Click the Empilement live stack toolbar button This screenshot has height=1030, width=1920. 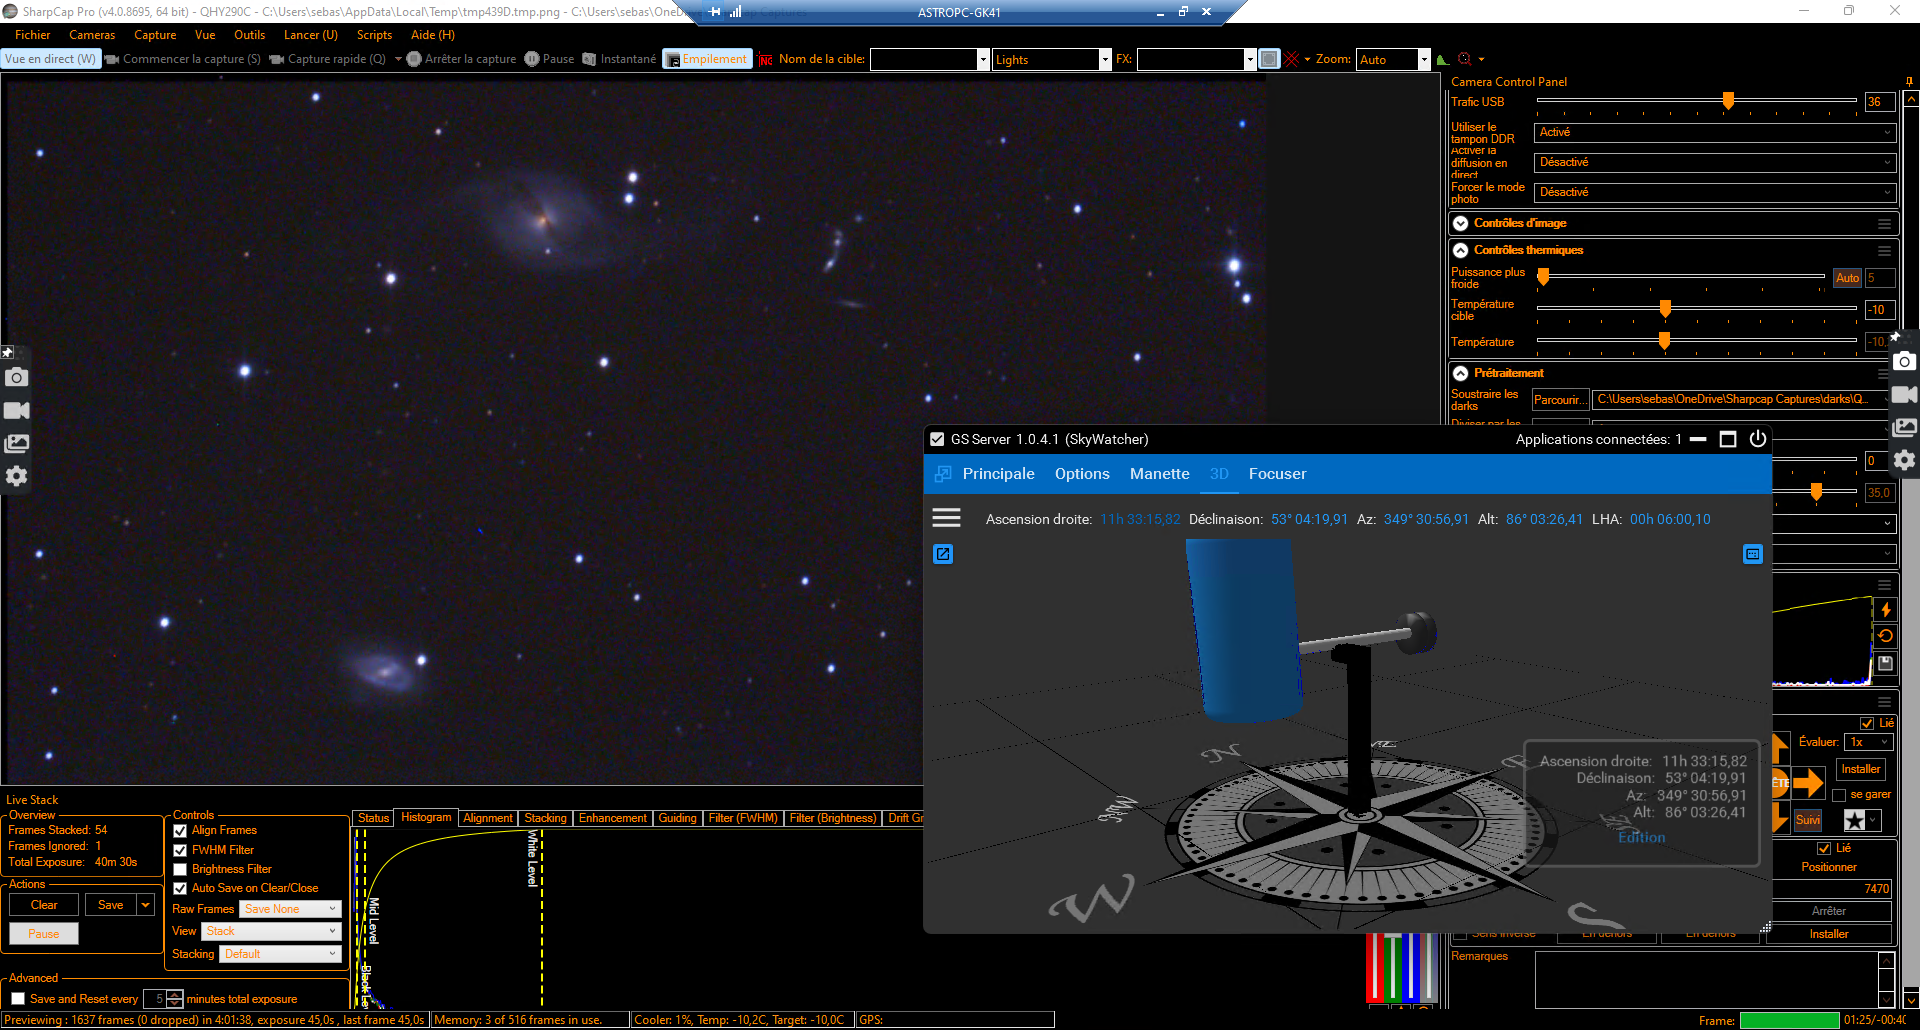coord(706,59)
